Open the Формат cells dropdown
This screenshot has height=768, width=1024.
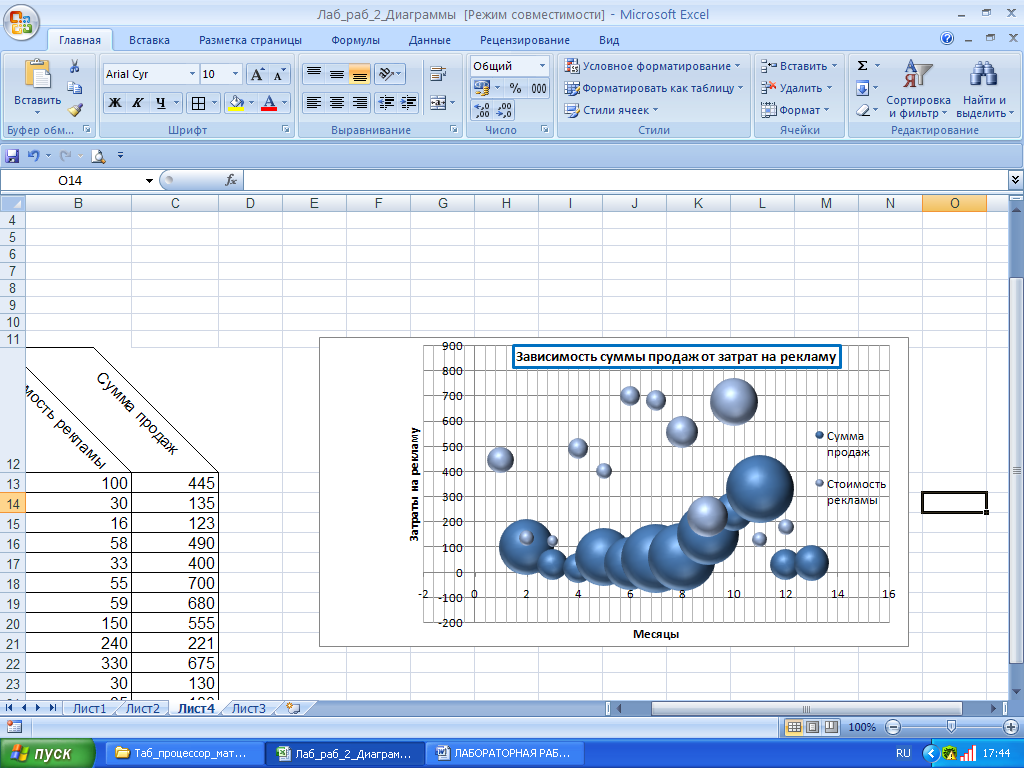pyautogui.click(x=795, y=110)
